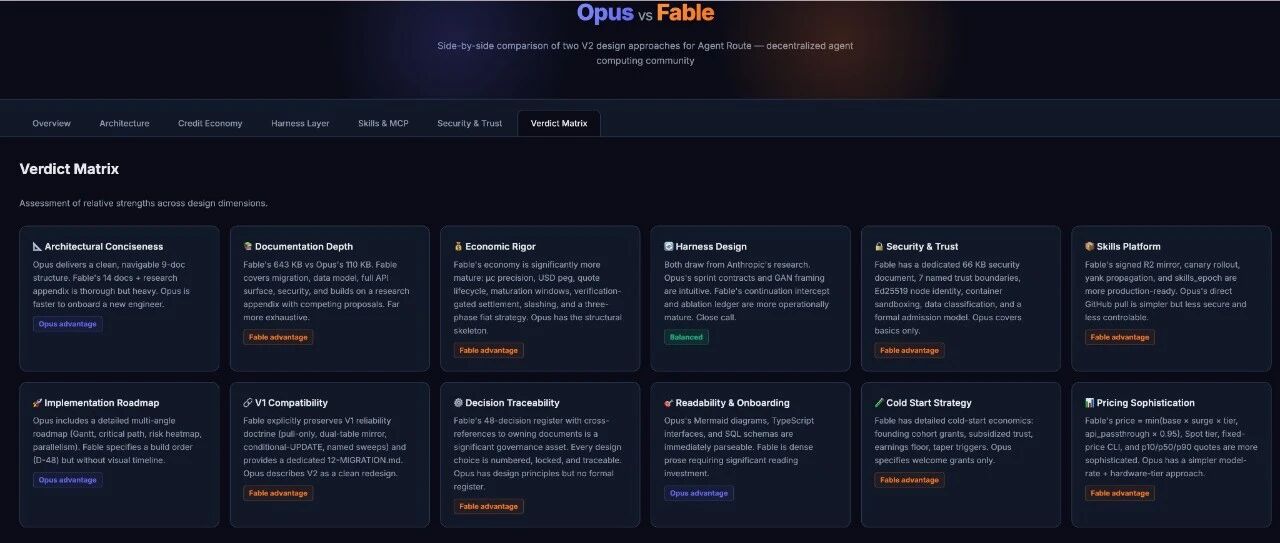The image size is (1280, 543).
Task: Click Opus advantage badge under Architectural Conciseness
Action: pyautogui.click(x=68, y=324)
